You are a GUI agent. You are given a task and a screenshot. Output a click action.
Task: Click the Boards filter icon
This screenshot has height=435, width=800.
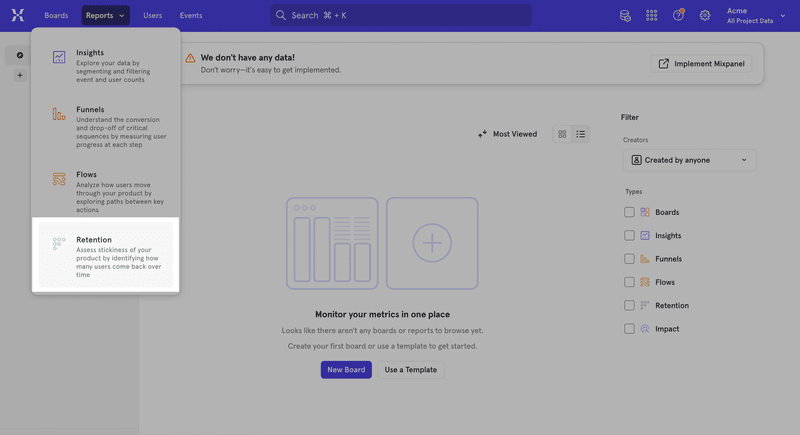(x=645, y=212)
